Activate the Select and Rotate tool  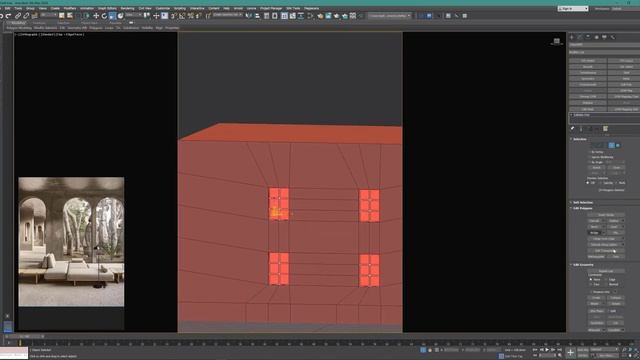click(x=104, y=16)
